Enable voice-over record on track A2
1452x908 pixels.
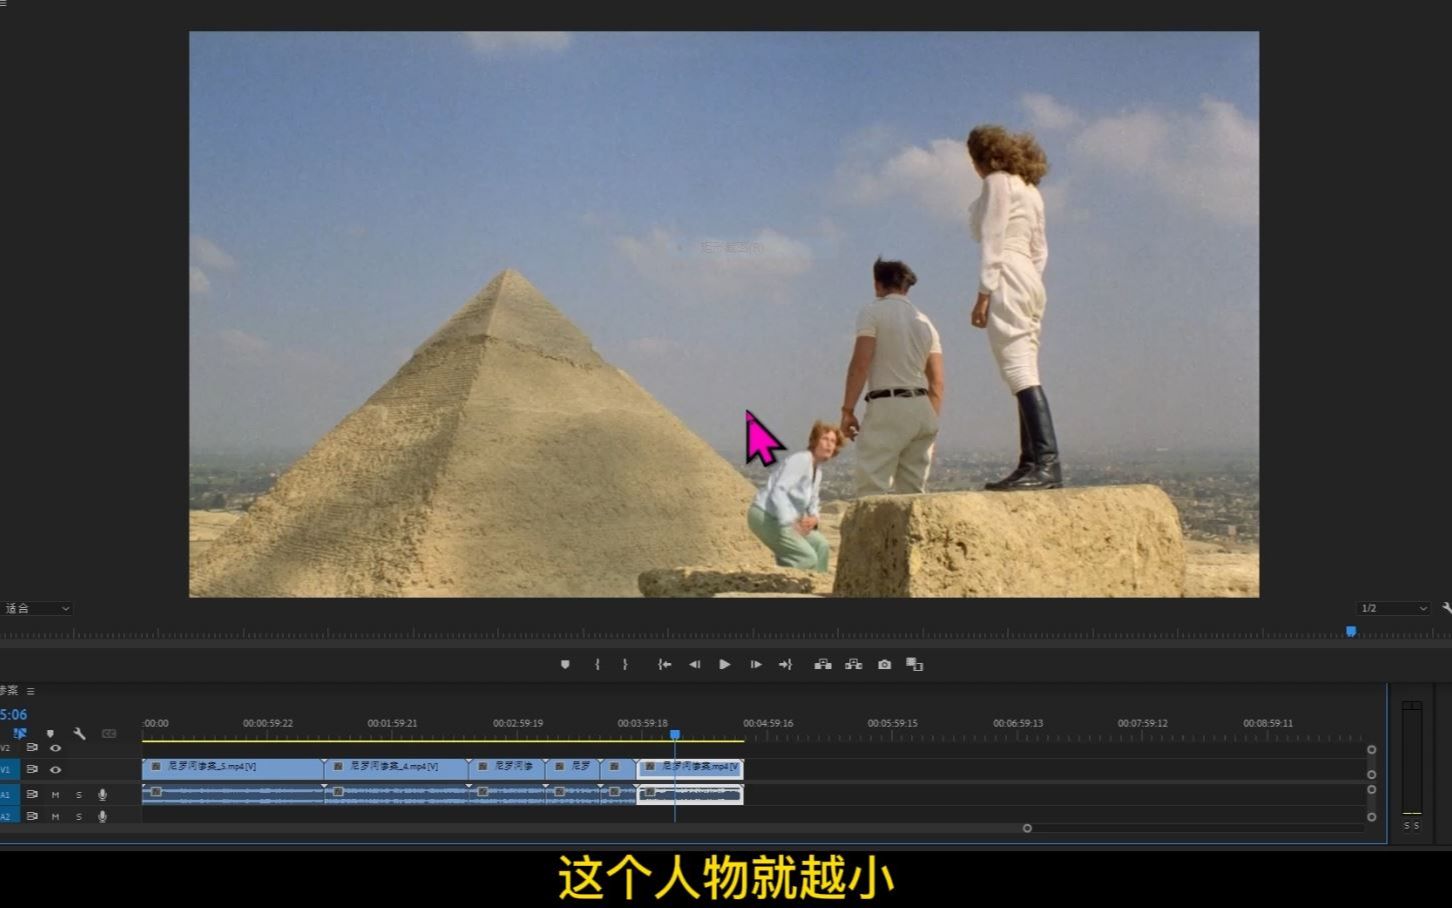click(102, 816)
